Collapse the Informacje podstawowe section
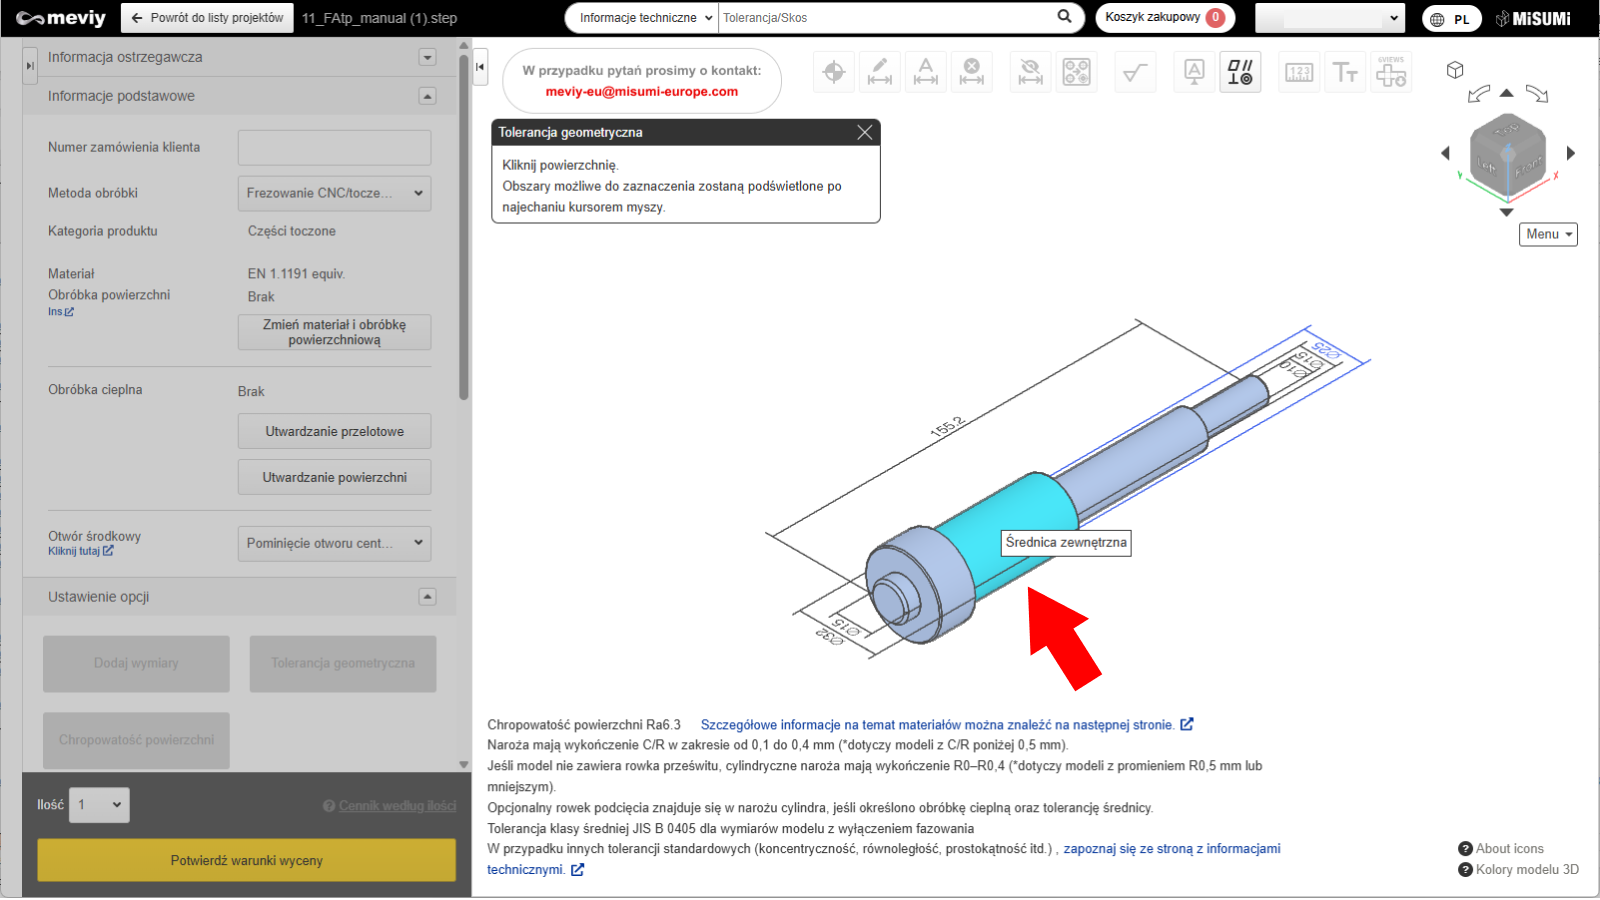1600x900 pixels. click(x=427, y=96)
